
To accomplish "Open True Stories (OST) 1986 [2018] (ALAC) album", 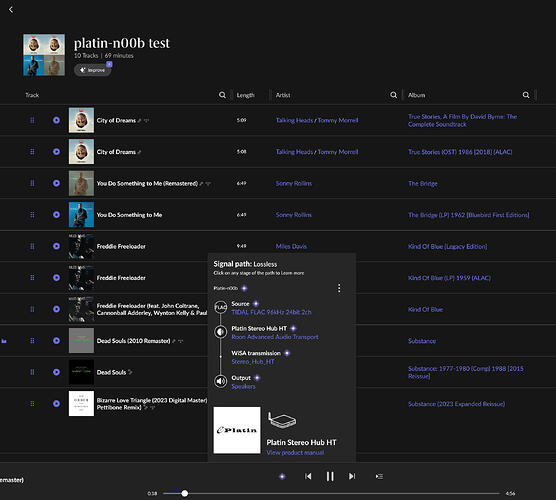I will pyautogui.click(x=460, y=152).
